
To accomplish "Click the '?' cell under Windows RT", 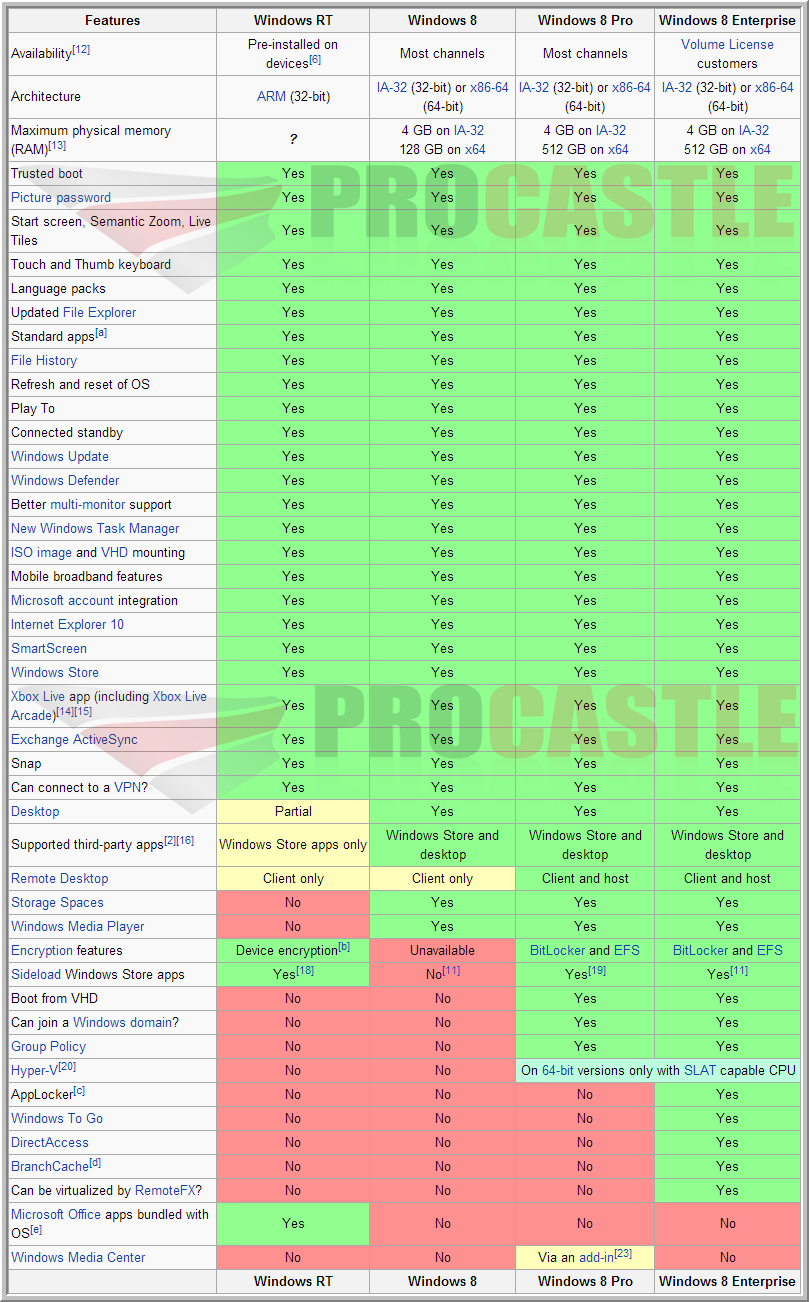I will [x=293, y=140].
